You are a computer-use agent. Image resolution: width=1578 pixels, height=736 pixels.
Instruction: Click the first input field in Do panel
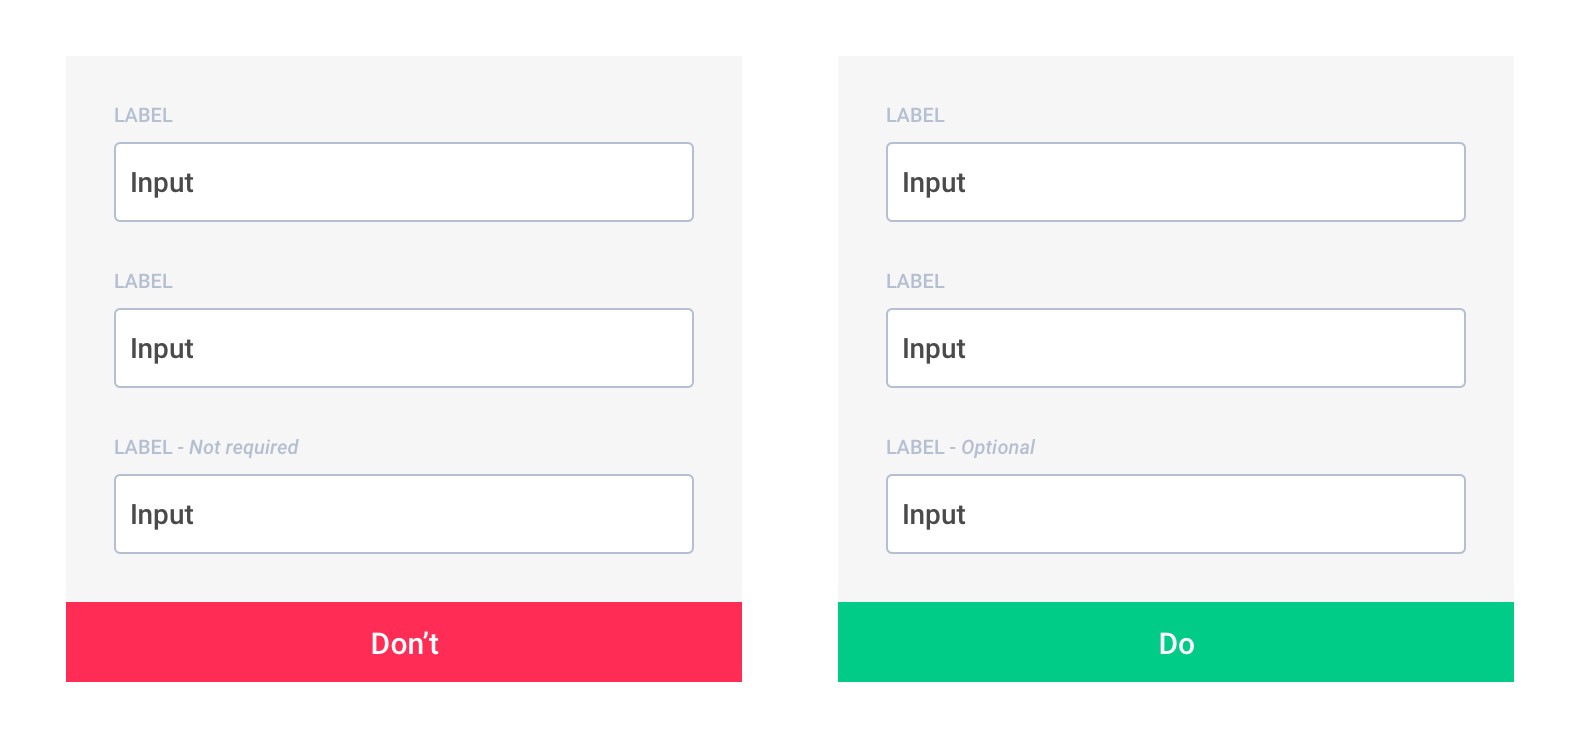click(1176, 182)
